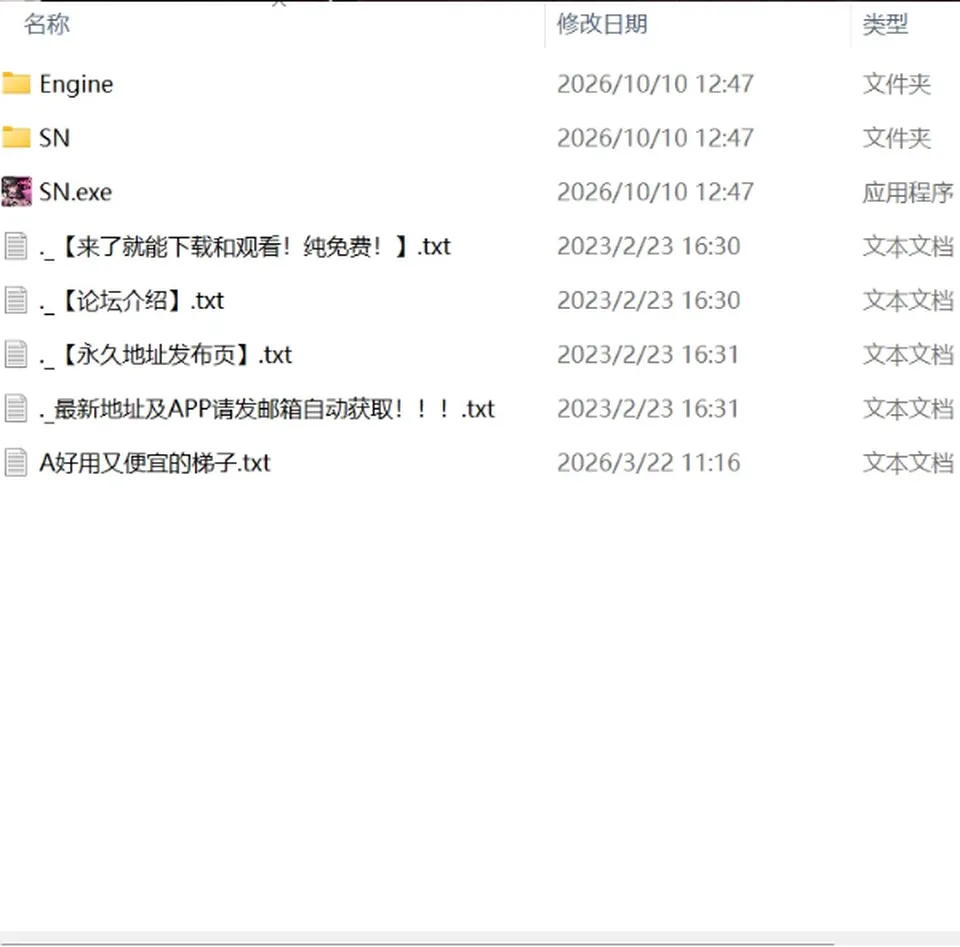Sort by the 类型 column header
Screen dimensions: 960x947
click(885, 24)
